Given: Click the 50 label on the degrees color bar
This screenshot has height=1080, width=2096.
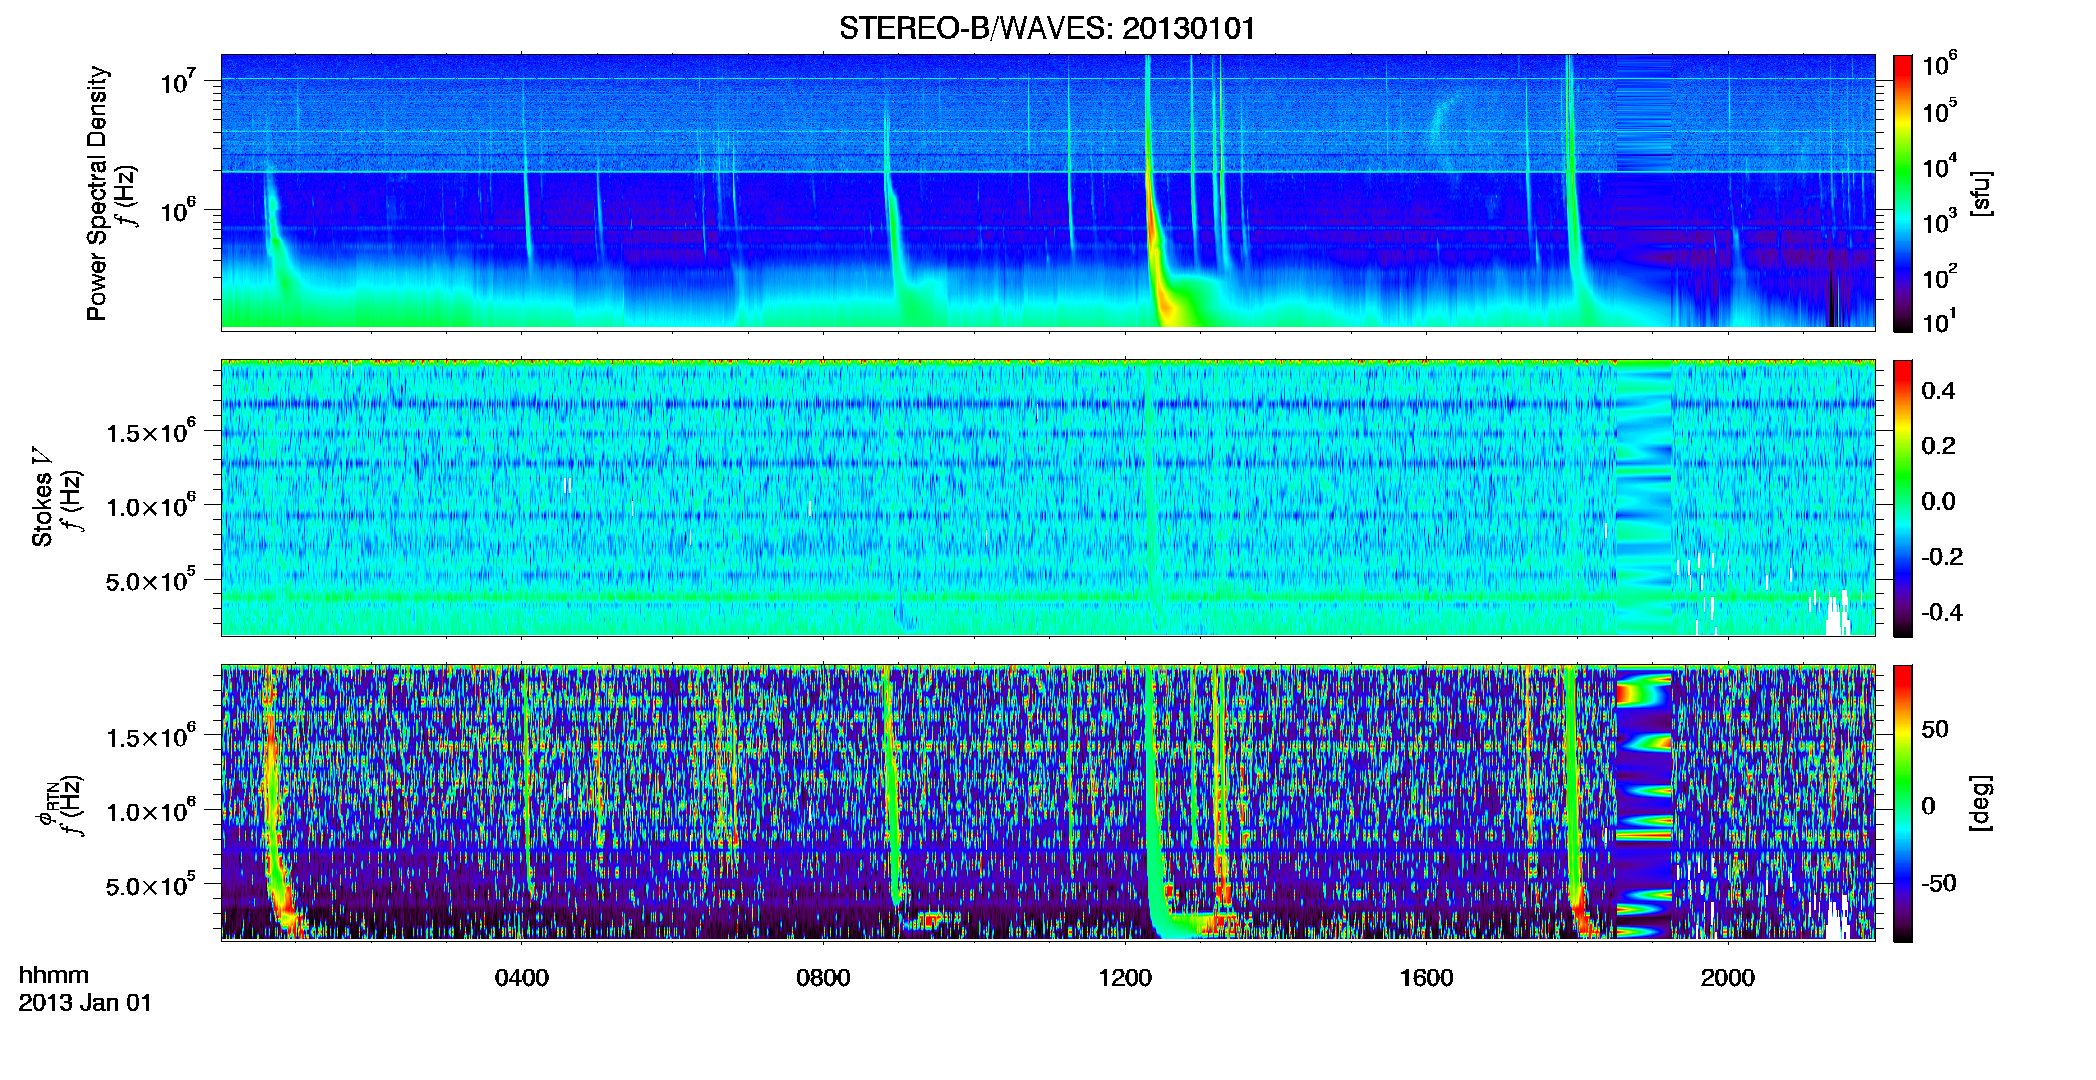Looking at the screenshot, I should [x=1935, y=729].
